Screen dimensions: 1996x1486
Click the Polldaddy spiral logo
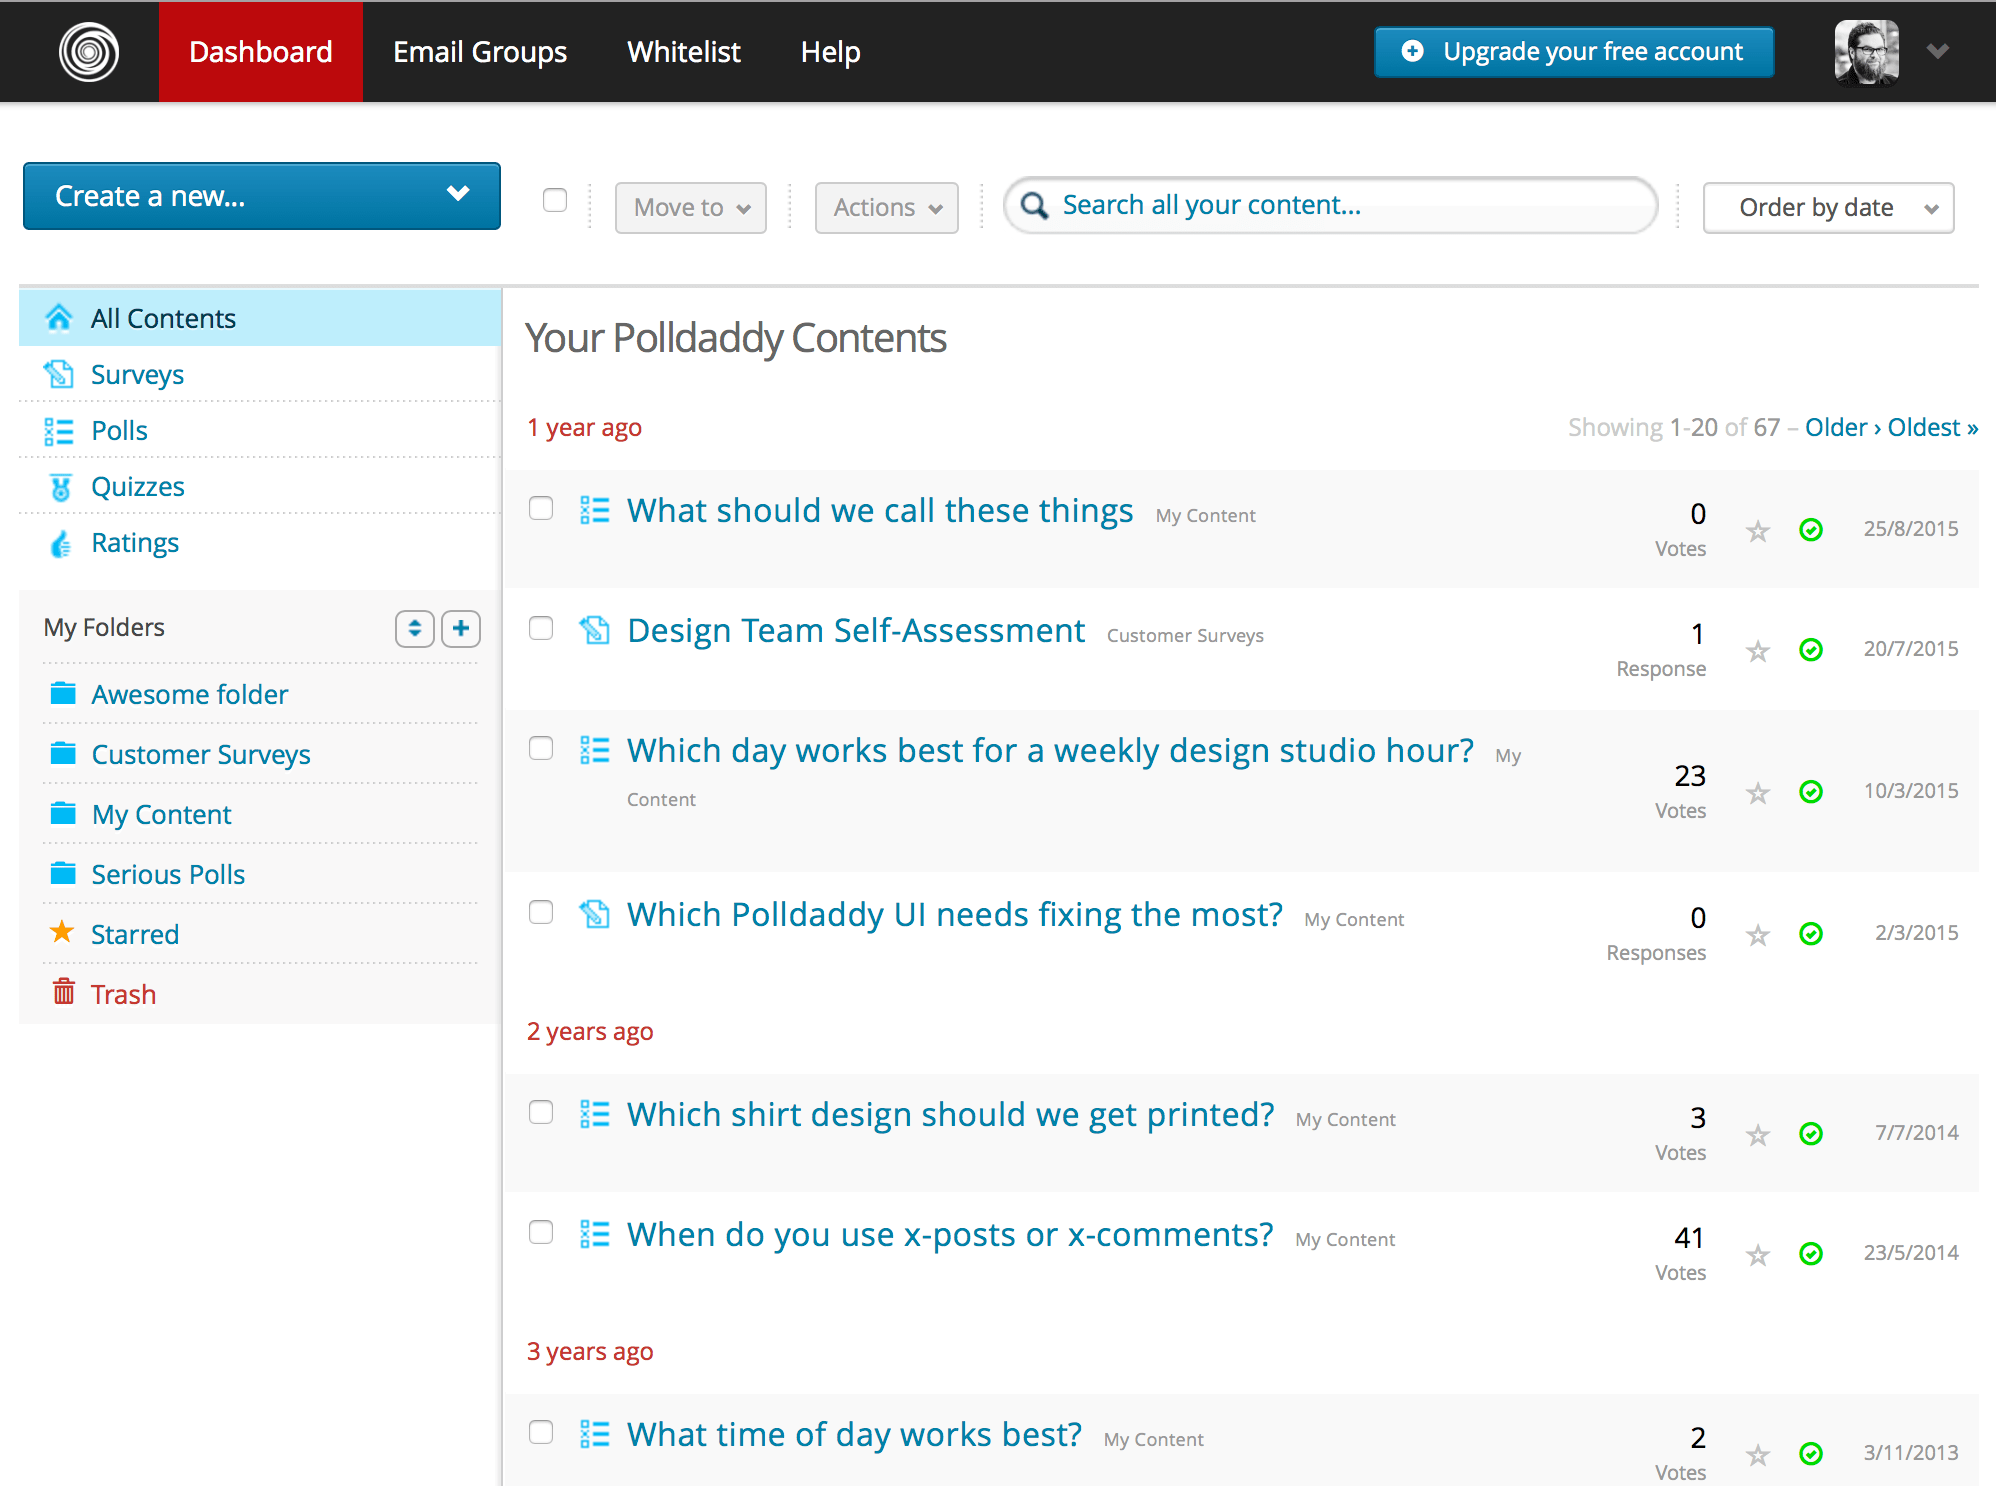[x=89, y=52]
